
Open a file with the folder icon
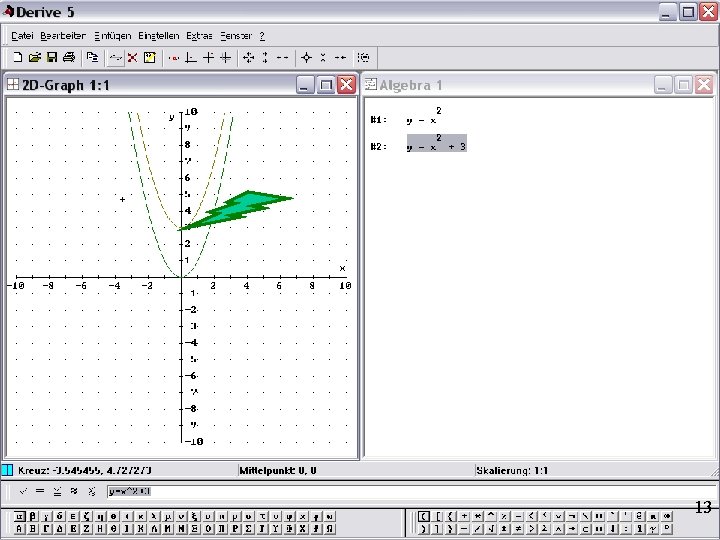[34, 57]
